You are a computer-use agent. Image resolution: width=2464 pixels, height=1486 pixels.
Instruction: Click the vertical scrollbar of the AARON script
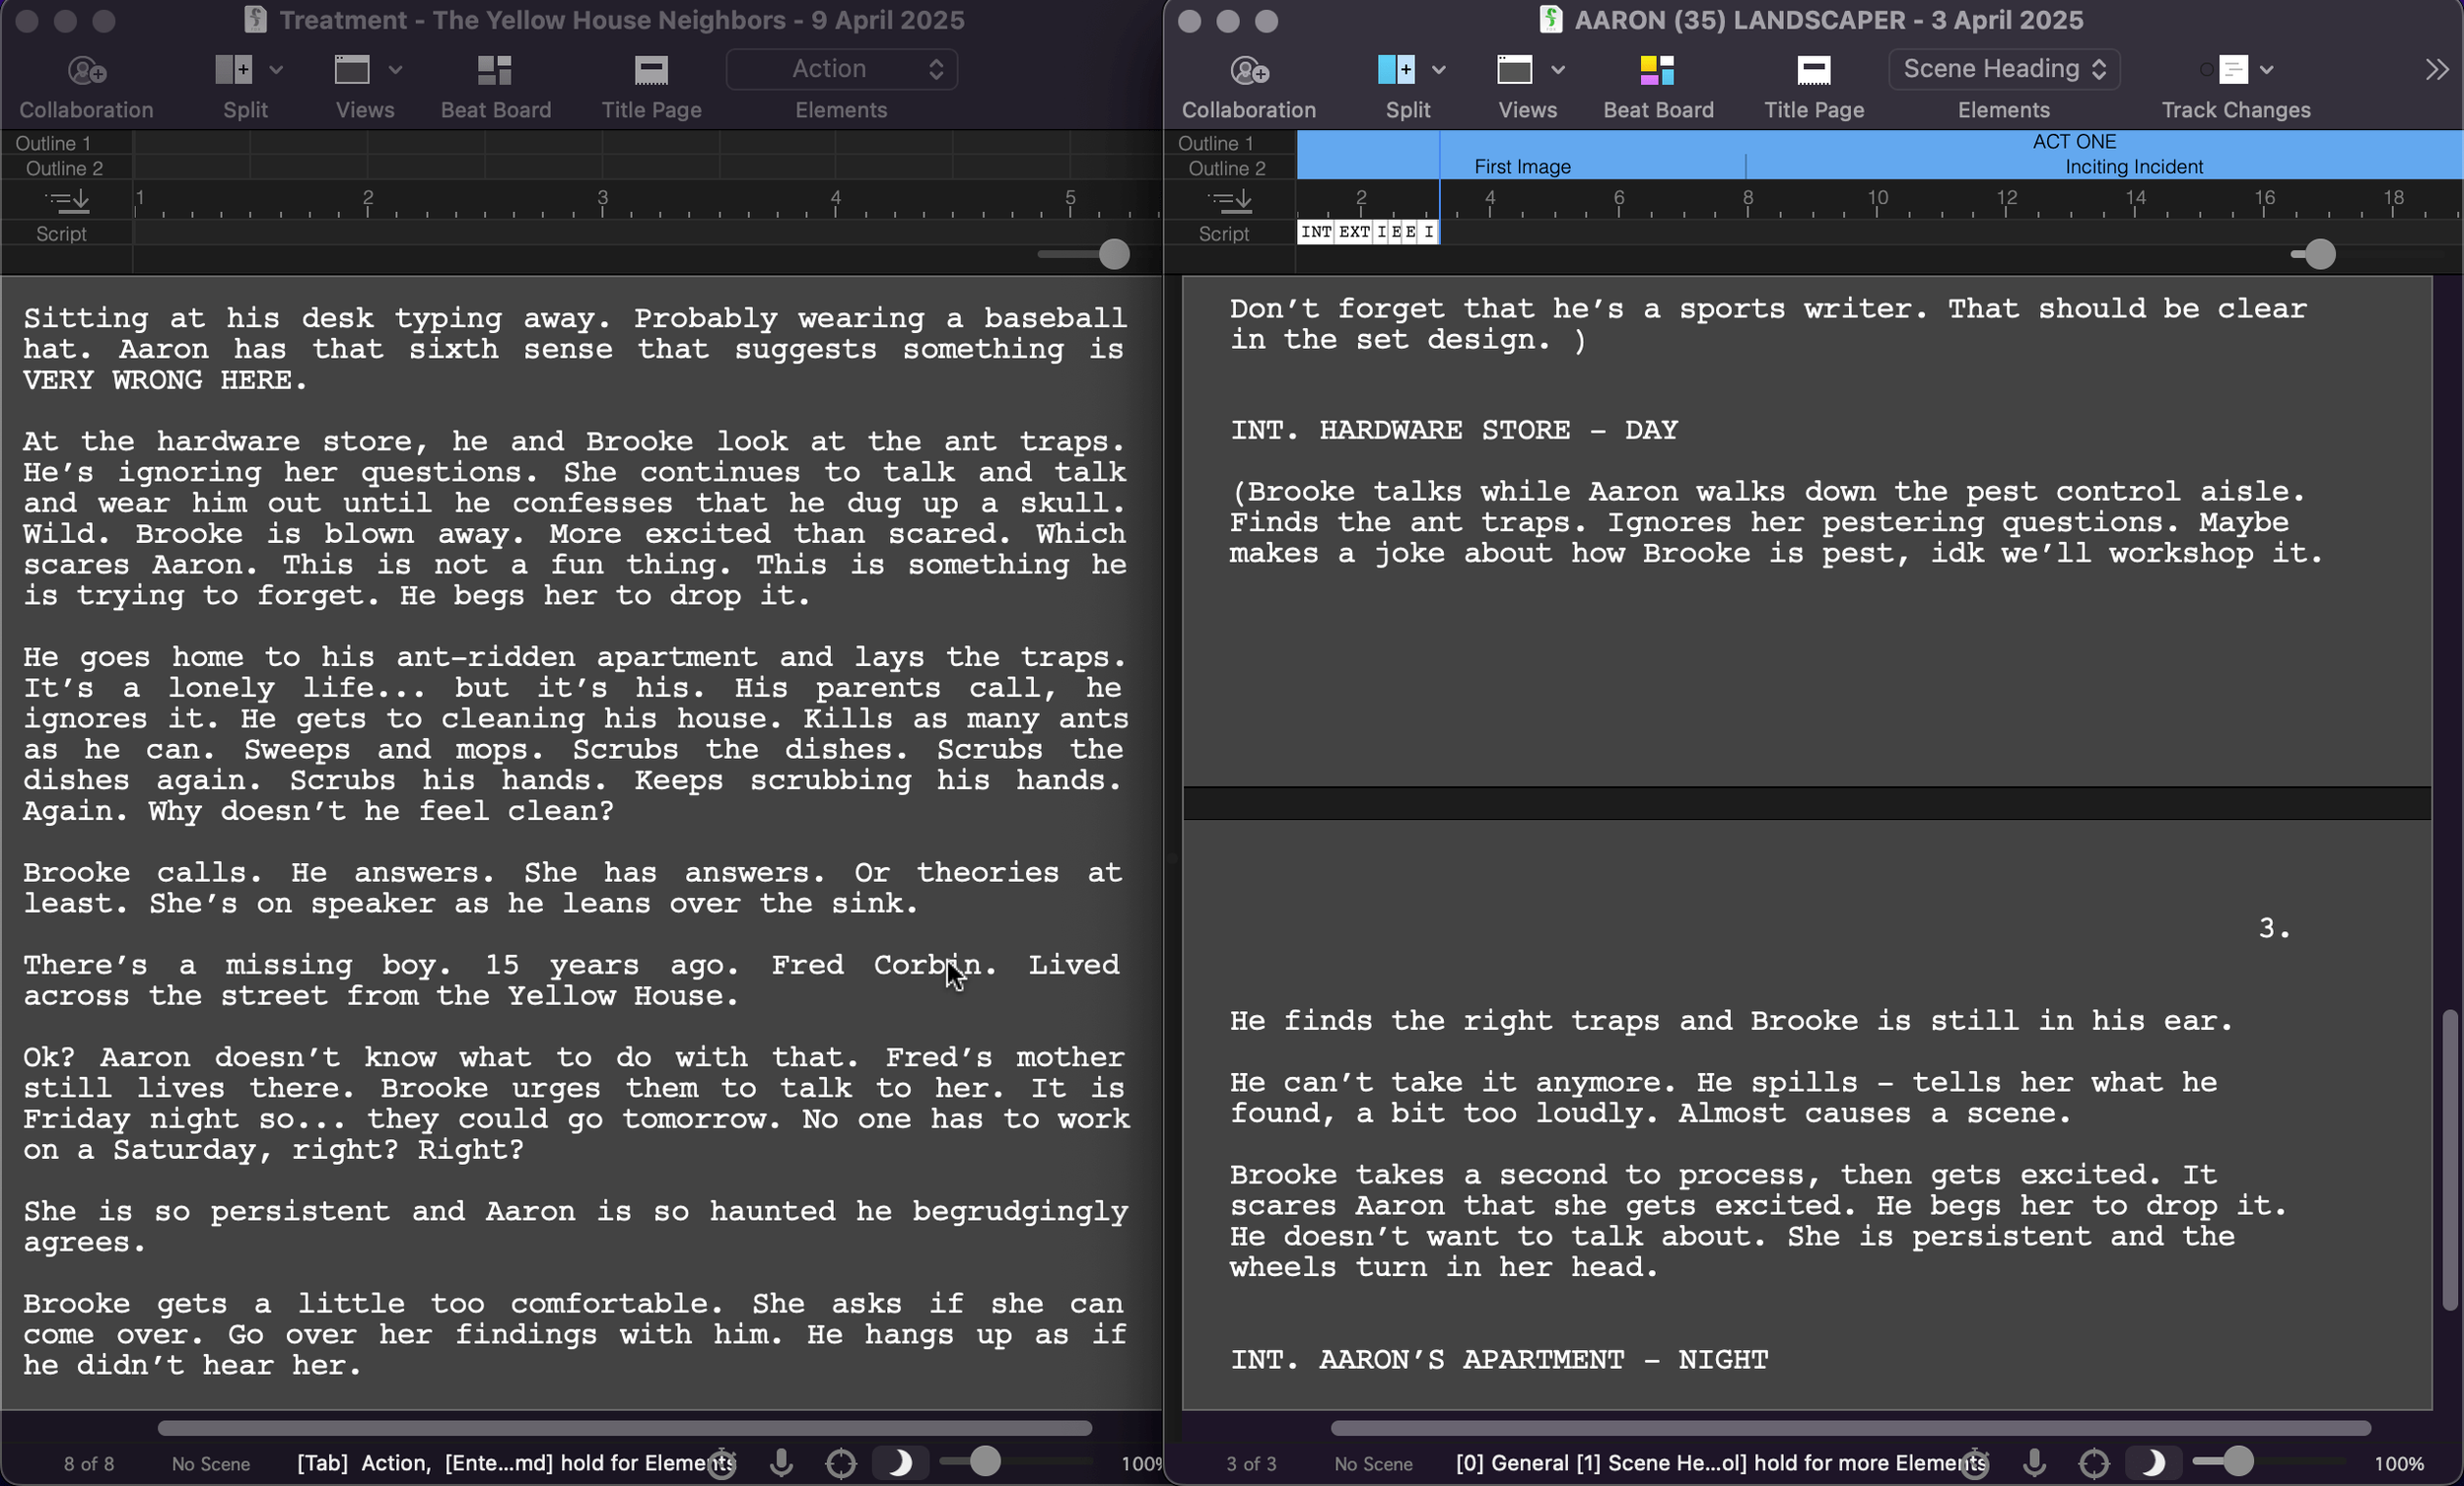tap(2448, 1160)
